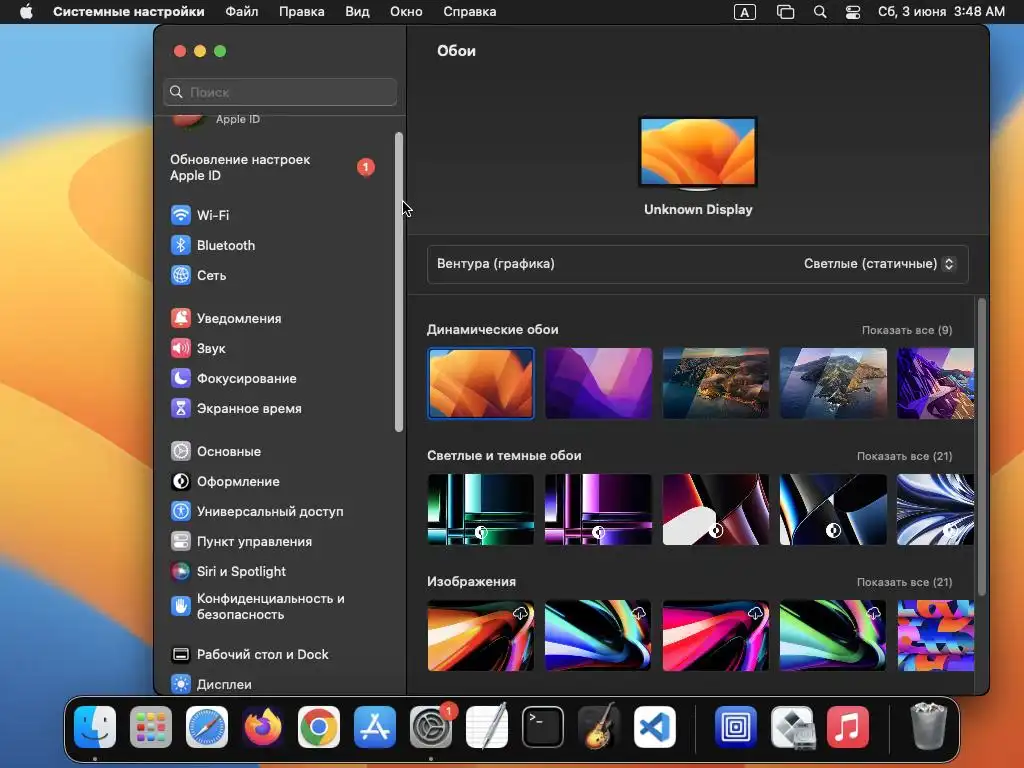Show all 21 light and dark wallpapers
Image resolution: width=1024 pixels, height=768 pixels.
(x=904, y=456)
